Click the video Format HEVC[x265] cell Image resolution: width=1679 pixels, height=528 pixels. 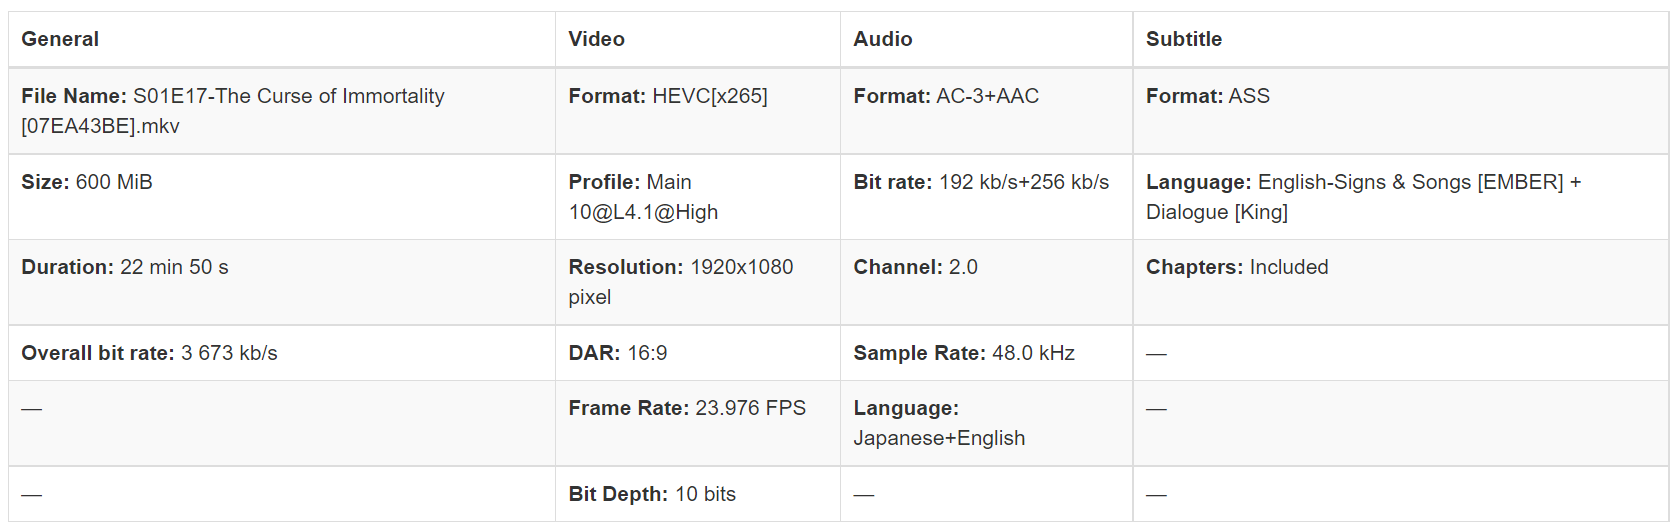tap(667, 96)
